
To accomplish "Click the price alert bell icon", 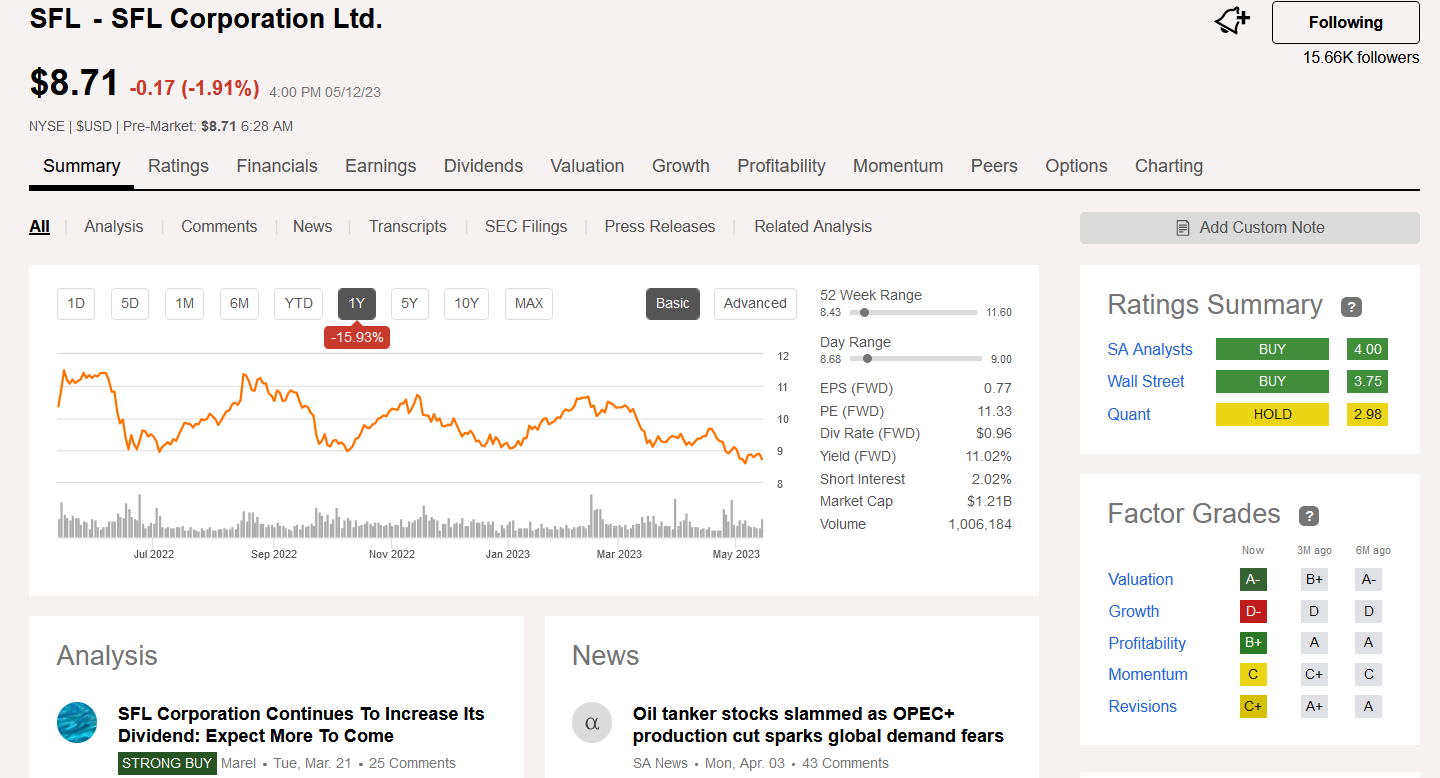I will click(x=1232, y=21).
